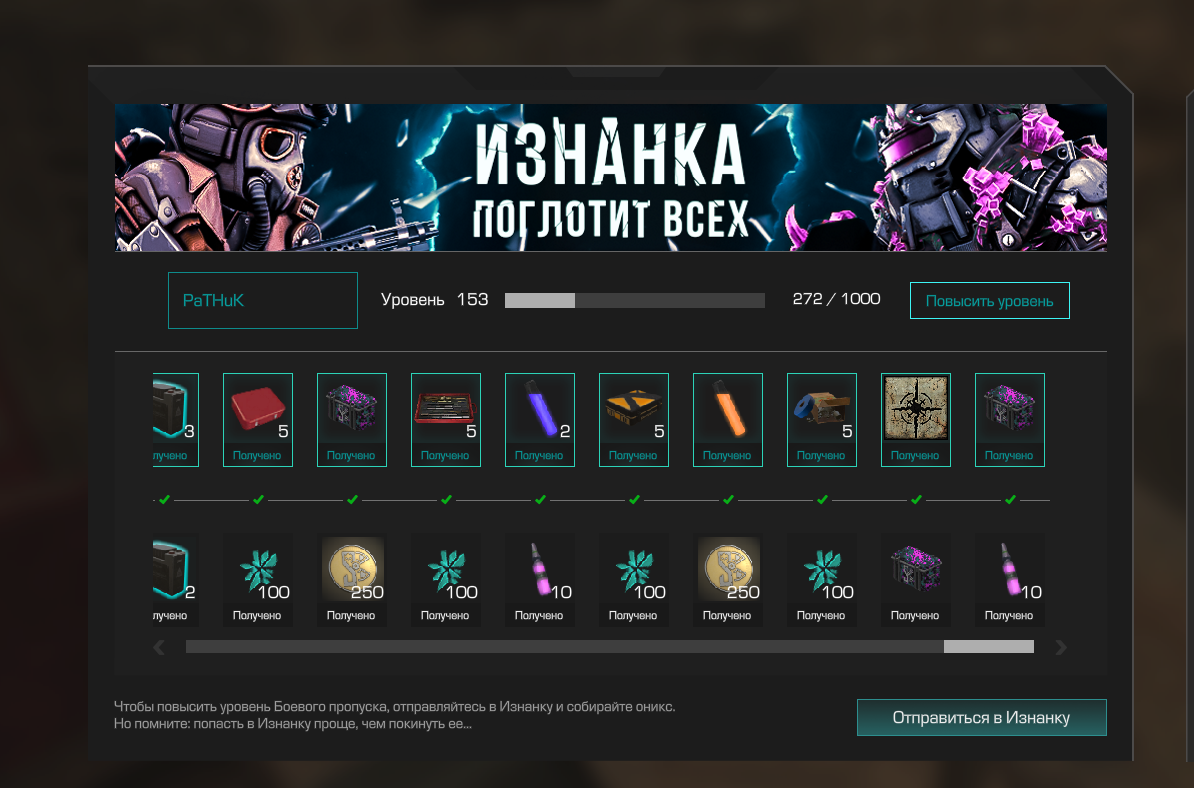
Task: Click the PaTHuK name field
Action: pos(263,300)
